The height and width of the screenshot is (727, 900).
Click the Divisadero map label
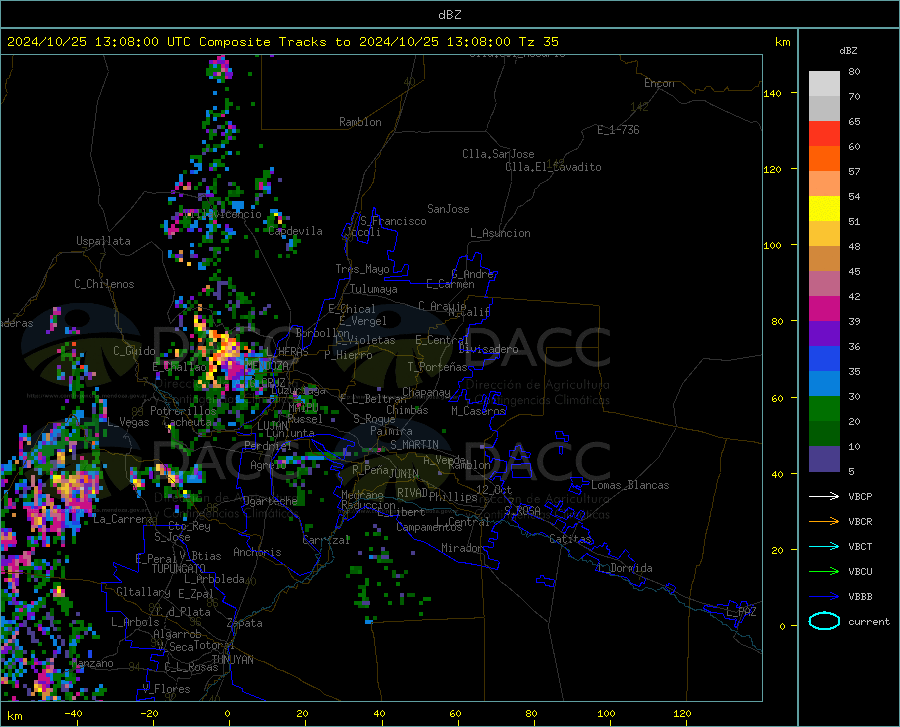coord(488,349)
